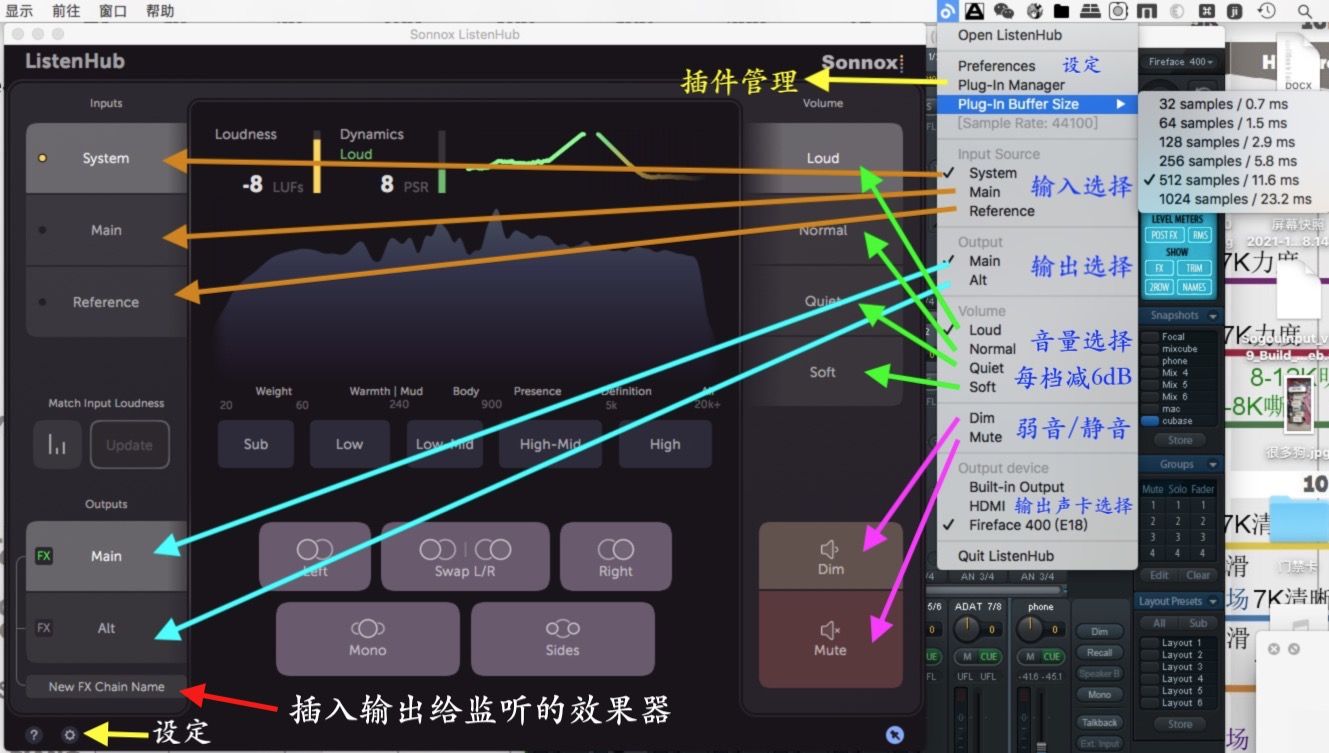Click the folder icon in menu bar
1329x753 pixels.
(x=1062, y=11)
